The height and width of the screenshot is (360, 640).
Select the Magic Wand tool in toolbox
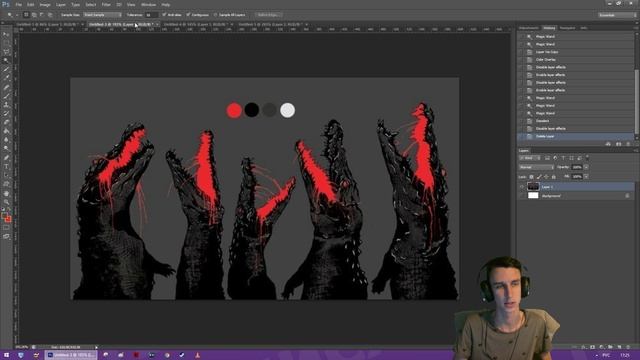tap(6, 60)
